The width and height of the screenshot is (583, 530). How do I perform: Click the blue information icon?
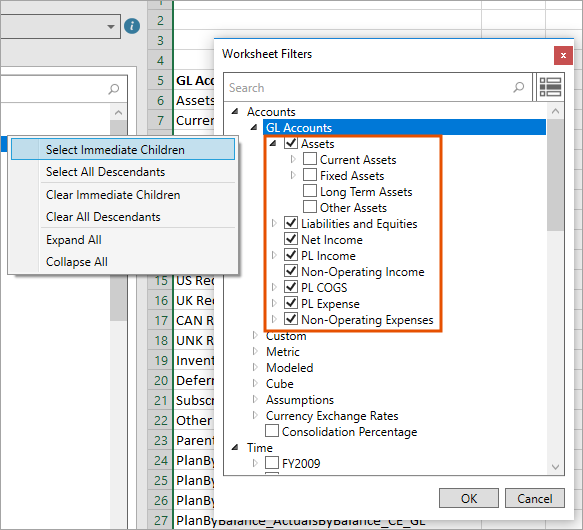[132, 26]
